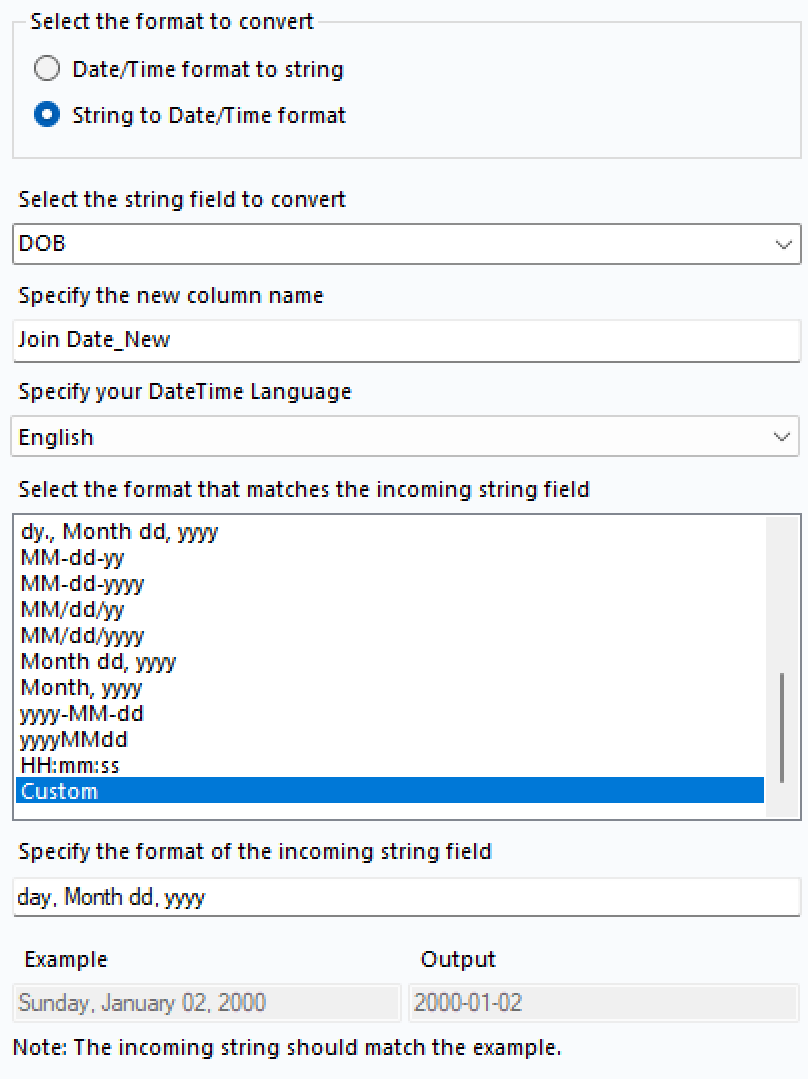
Task: Pick the Month, yyyy format
Action: tap(81, 688)
